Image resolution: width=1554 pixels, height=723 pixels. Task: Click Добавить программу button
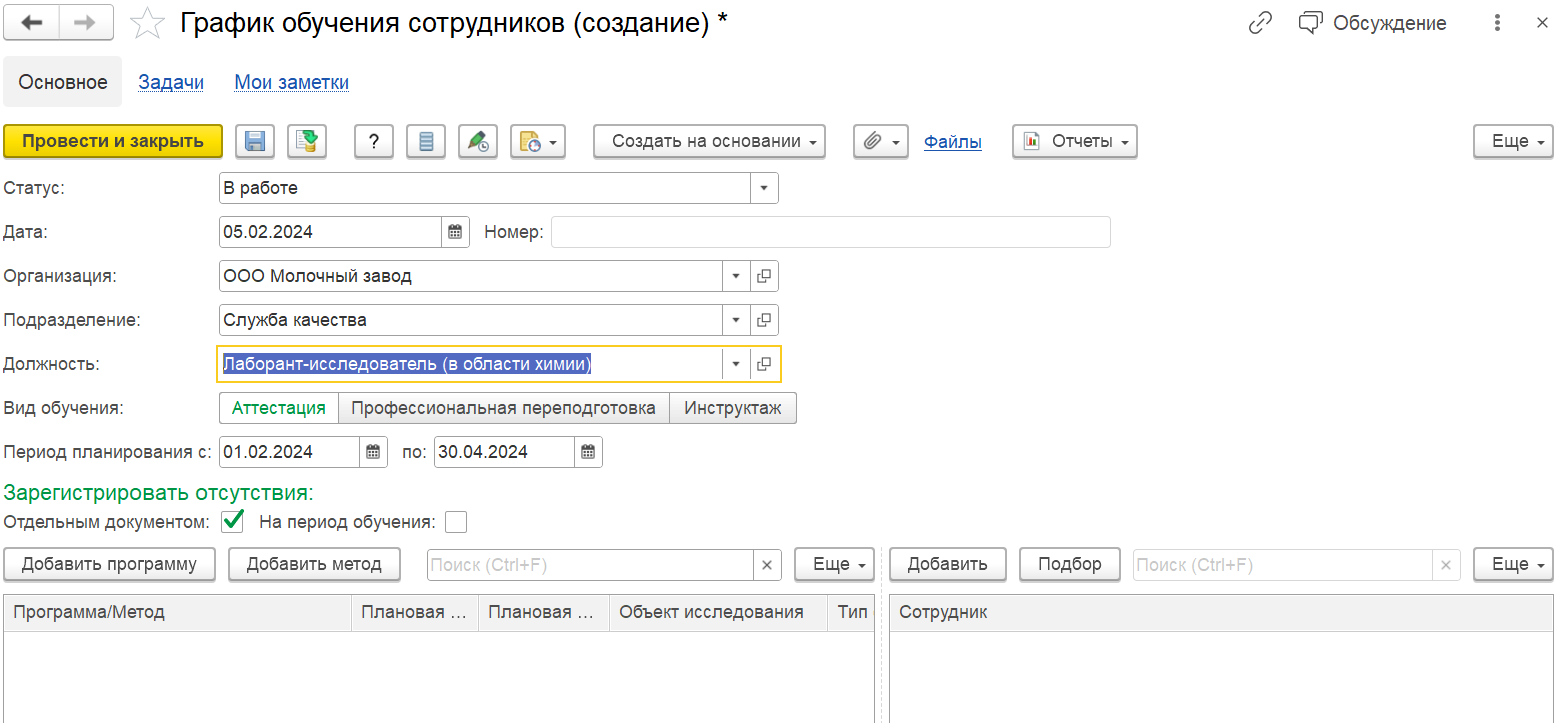[110, 564]
